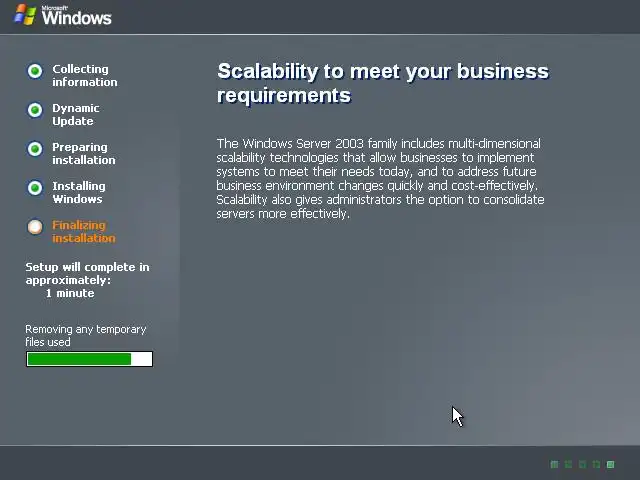Click the 'Preparing installation' step text
Viewport: 640px width, 480px height.
[x=84, y=153]
